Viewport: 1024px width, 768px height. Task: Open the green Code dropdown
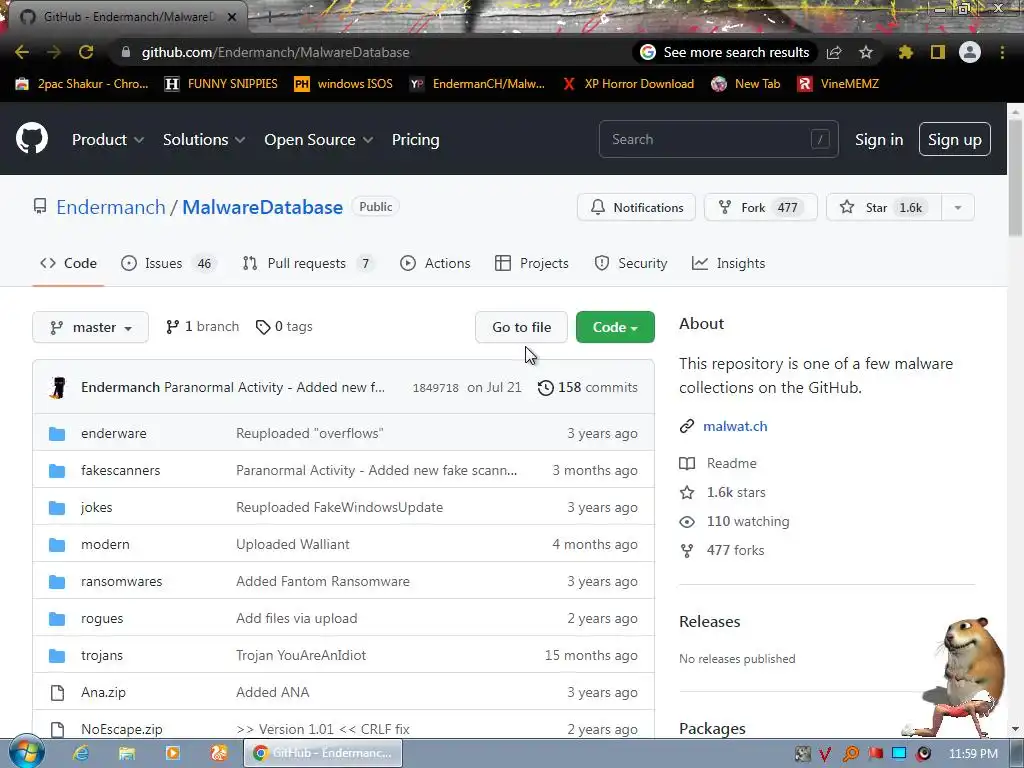coord(615,327)
